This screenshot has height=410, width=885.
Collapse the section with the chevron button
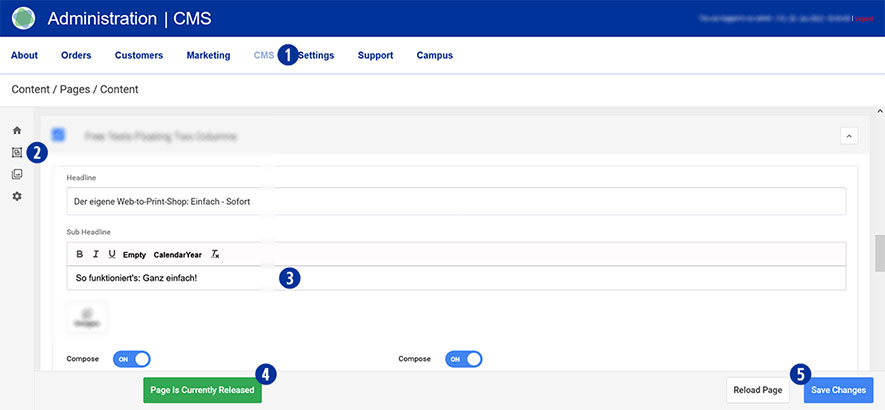coord(846,135)
